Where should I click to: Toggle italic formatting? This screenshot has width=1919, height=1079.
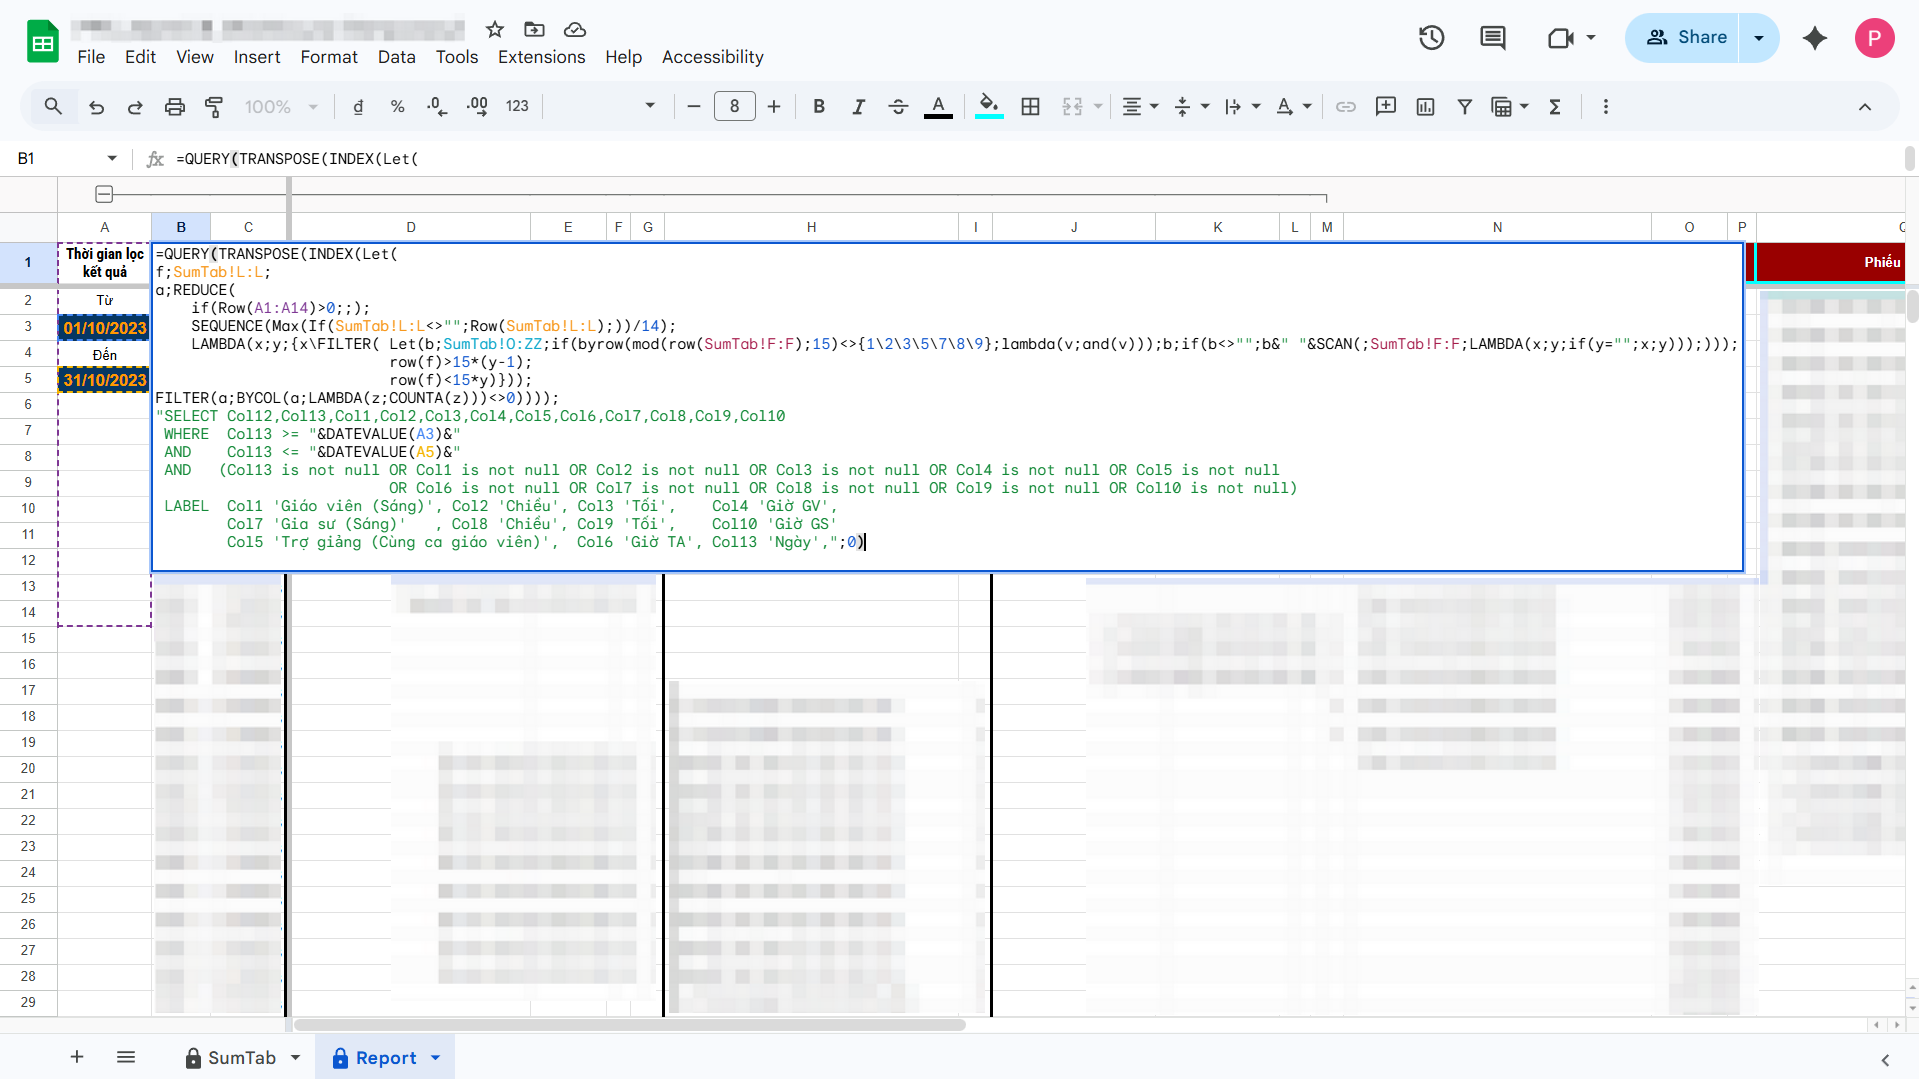tap(858, 107)
